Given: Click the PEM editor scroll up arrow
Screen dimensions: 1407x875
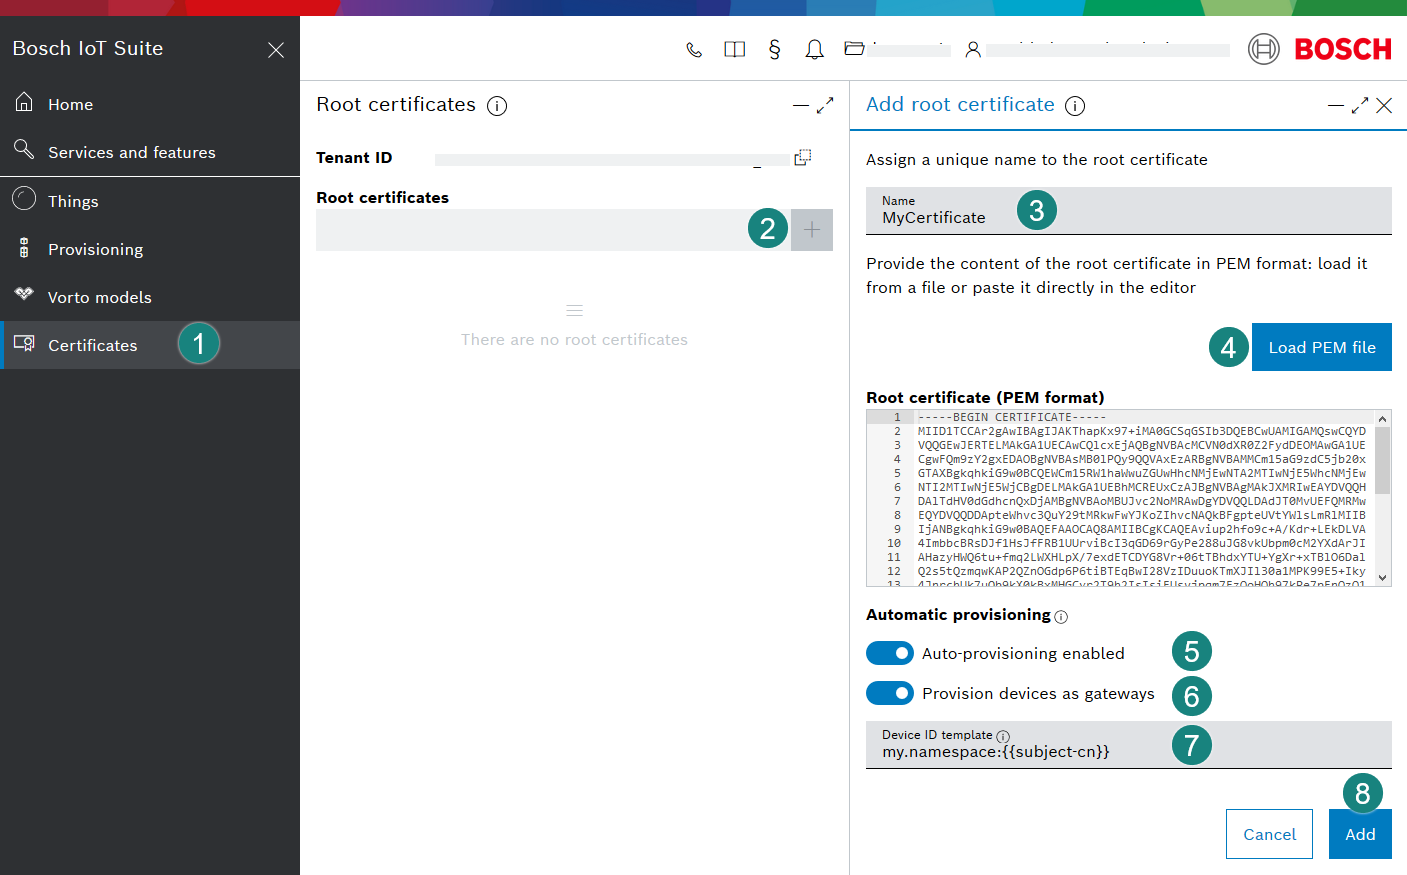Looking at the screenshot, I should pos(1383,419).
